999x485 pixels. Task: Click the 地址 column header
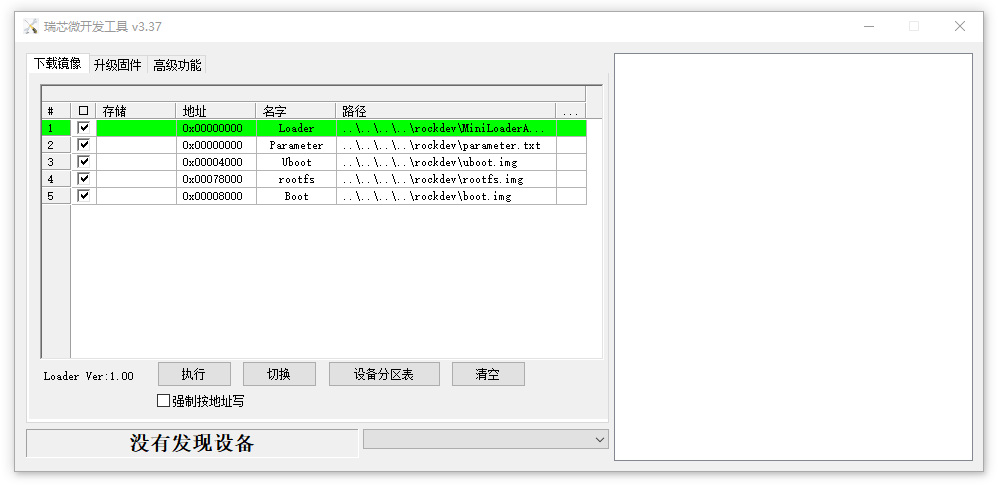click(x=216, y=111)
